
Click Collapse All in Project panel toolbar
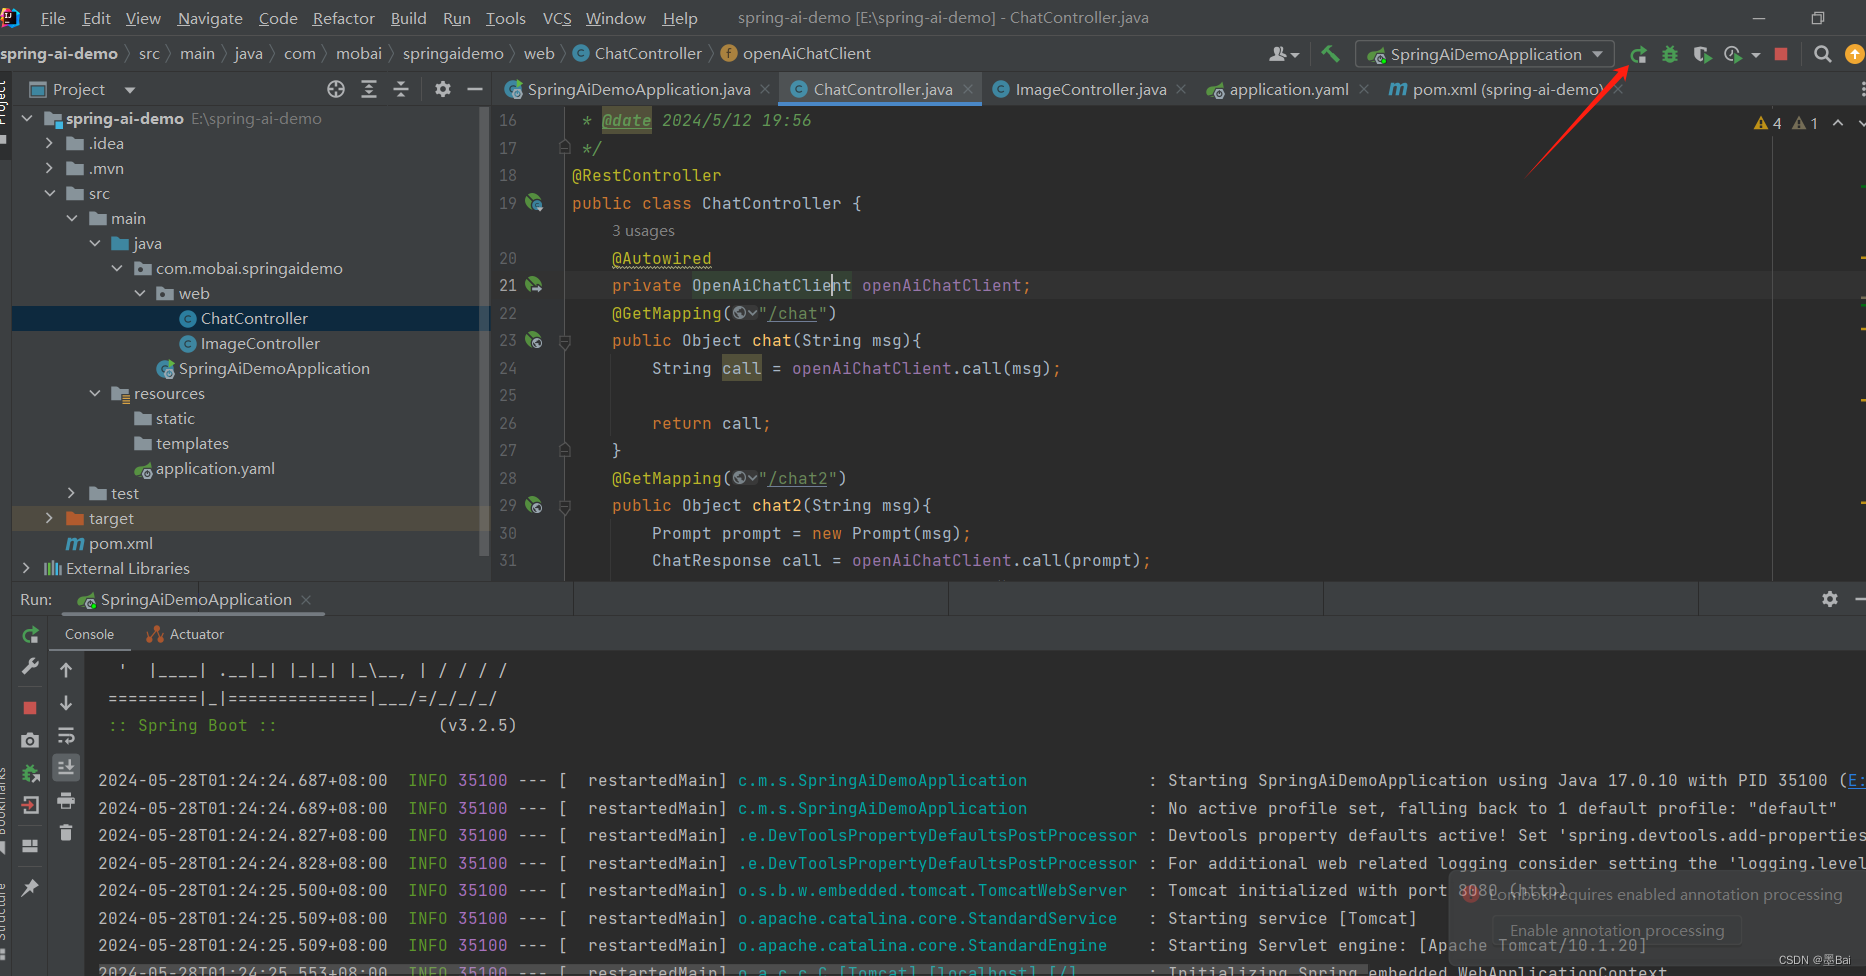click(401, 89)
